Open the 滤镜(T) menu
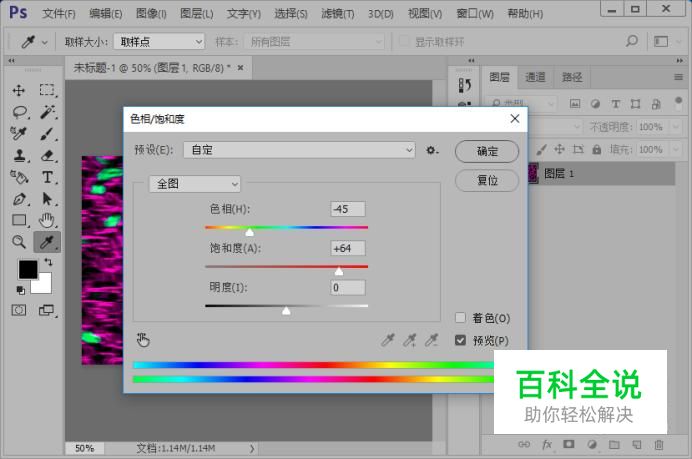Screen dimensions: 692x459 [x=338, y=14]
